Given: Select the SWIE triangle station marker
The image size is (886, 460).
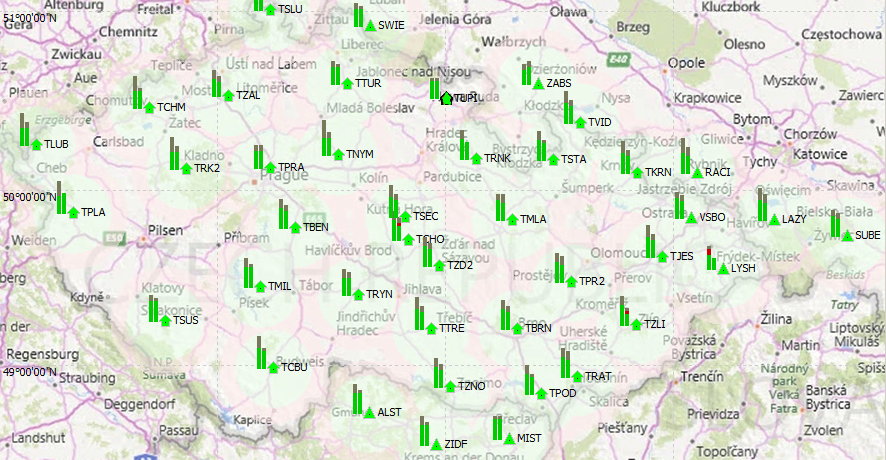Looking at the screenshot, I should click(371, 26).
